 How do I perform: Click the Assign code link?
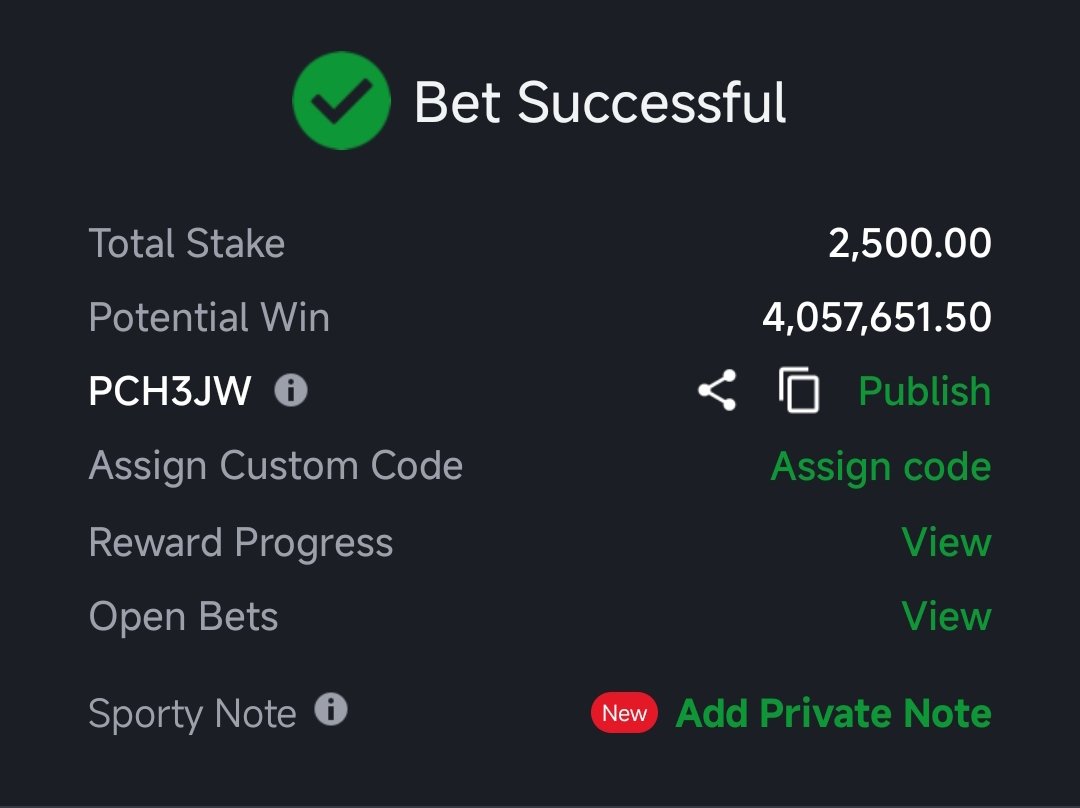click(881, 466)
